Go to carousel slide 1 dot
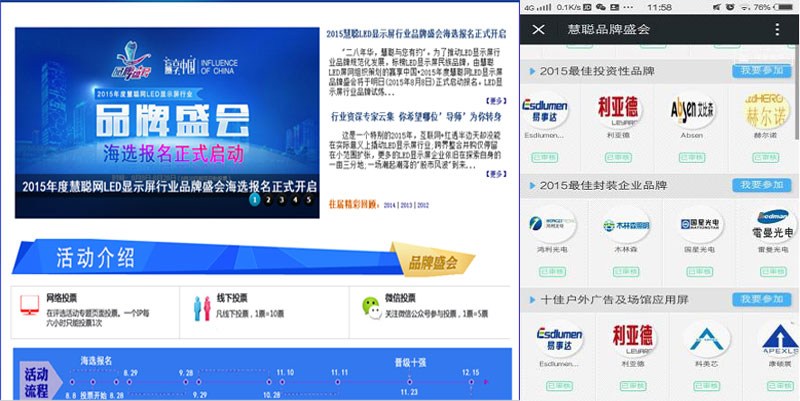 click(x=255, y=200)
